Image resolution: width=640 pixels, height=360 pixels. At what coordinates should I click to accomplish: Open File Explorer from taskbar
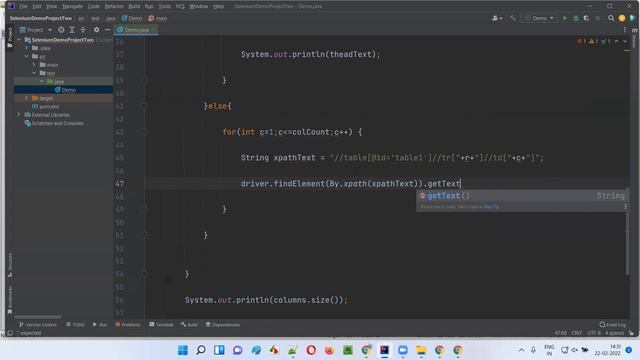coord(421,350)
